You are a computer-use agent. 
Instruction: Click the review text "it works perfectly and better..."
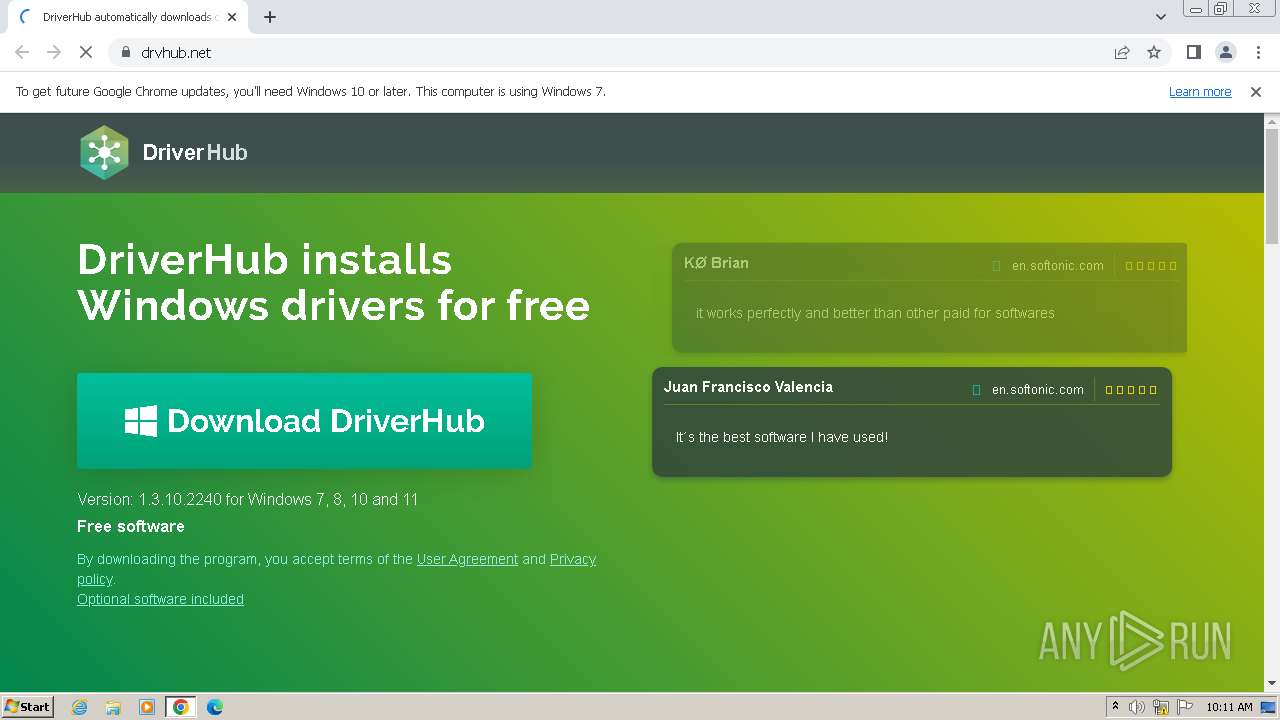click(x=875, y=313)
